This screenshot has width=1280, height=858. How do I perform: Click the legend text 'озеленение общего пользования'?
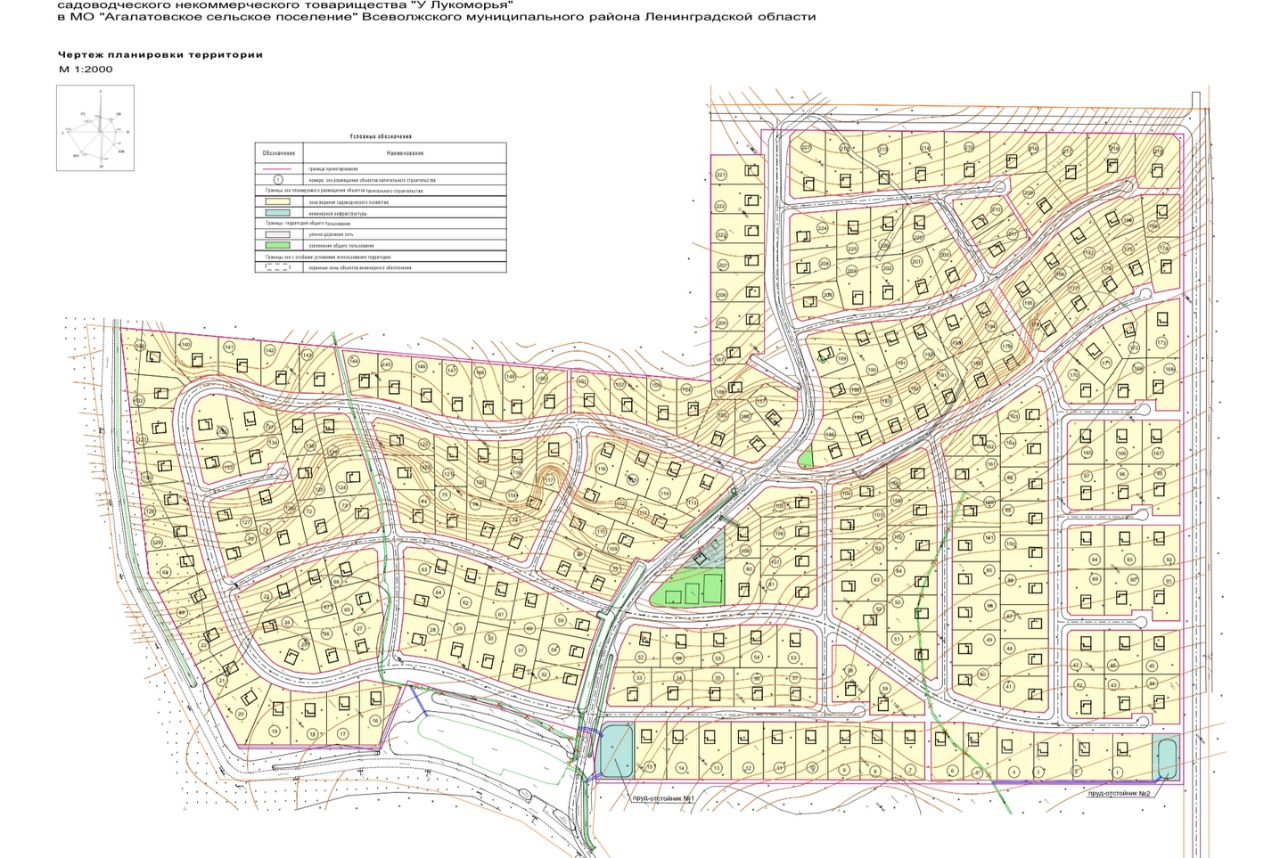[341, 245]
